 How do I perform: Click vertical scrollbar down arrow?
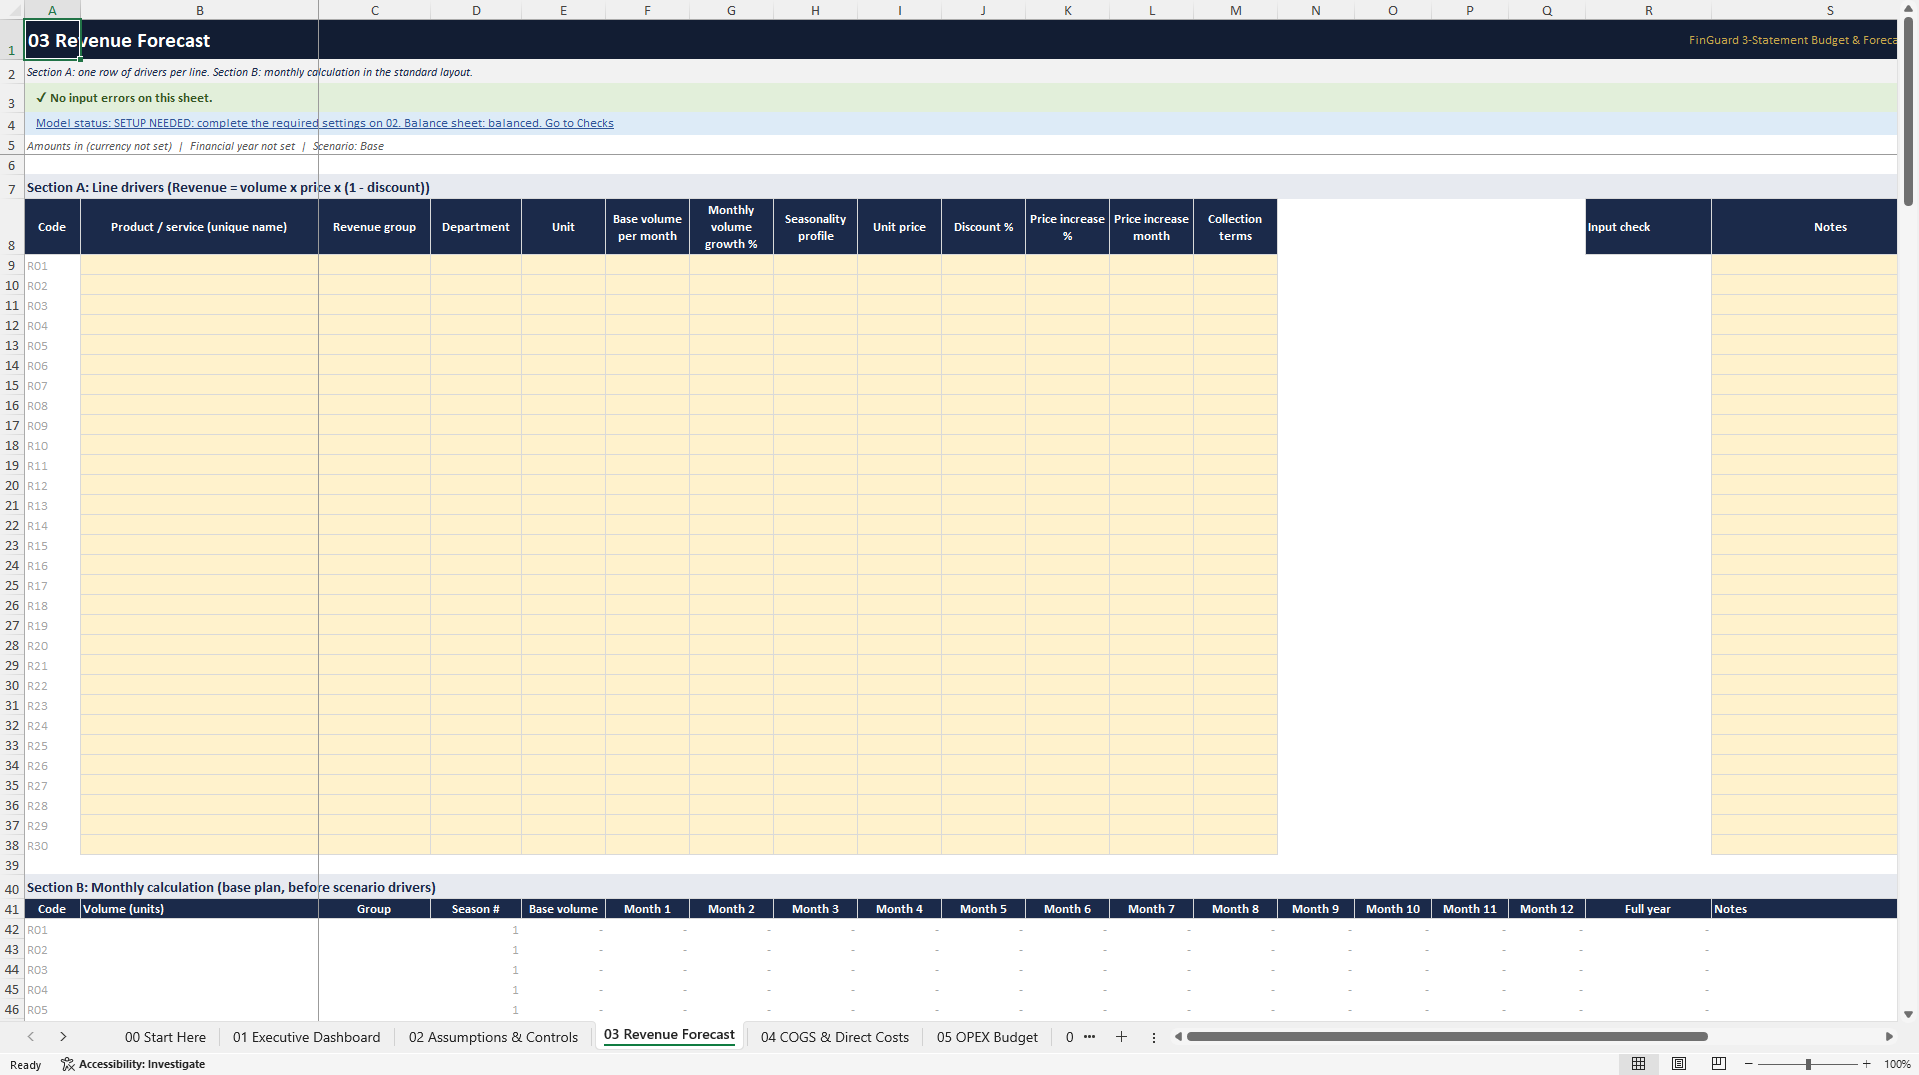pyautogui.click(x=1908, y=1014)
